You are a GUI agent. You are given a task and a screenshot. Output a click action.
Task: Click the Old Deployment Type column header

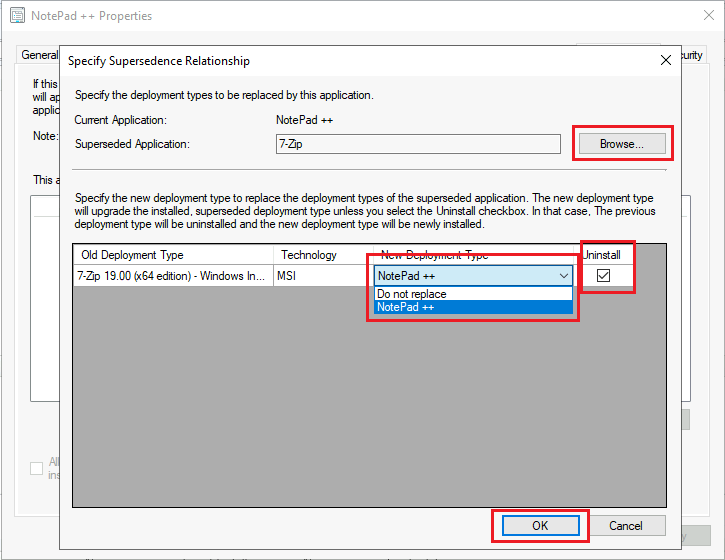click(x=173, y=255)
